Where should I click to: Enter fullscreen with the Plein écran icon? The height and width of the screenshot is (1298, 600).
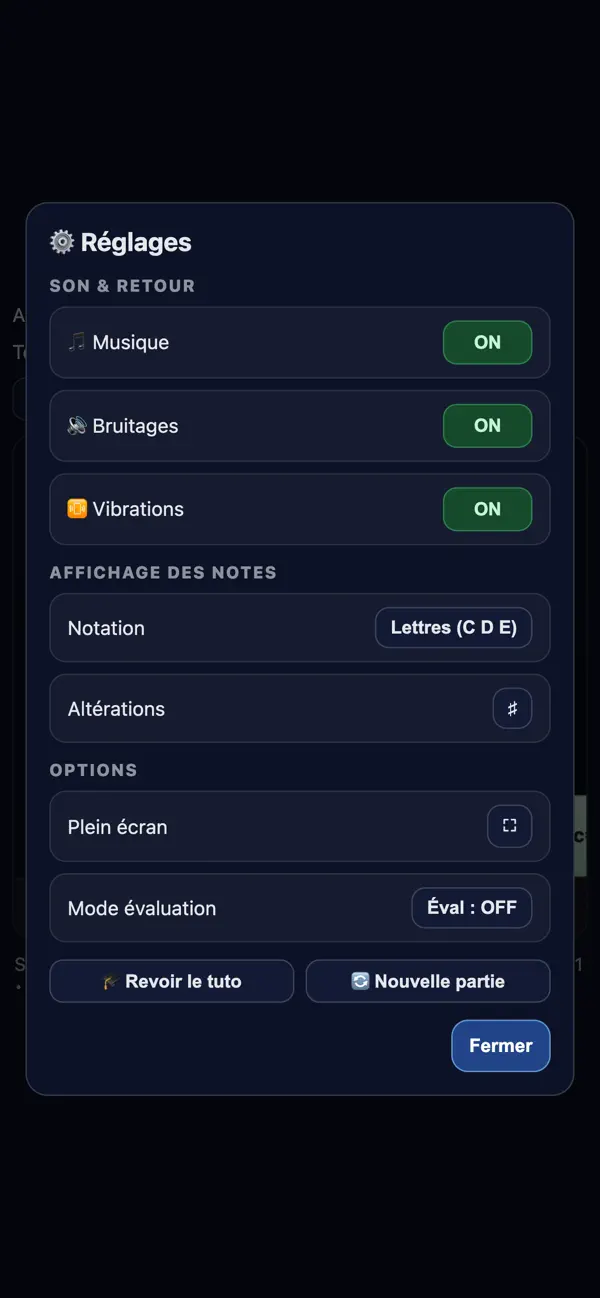pyautogui.click(x=510, y=826)
